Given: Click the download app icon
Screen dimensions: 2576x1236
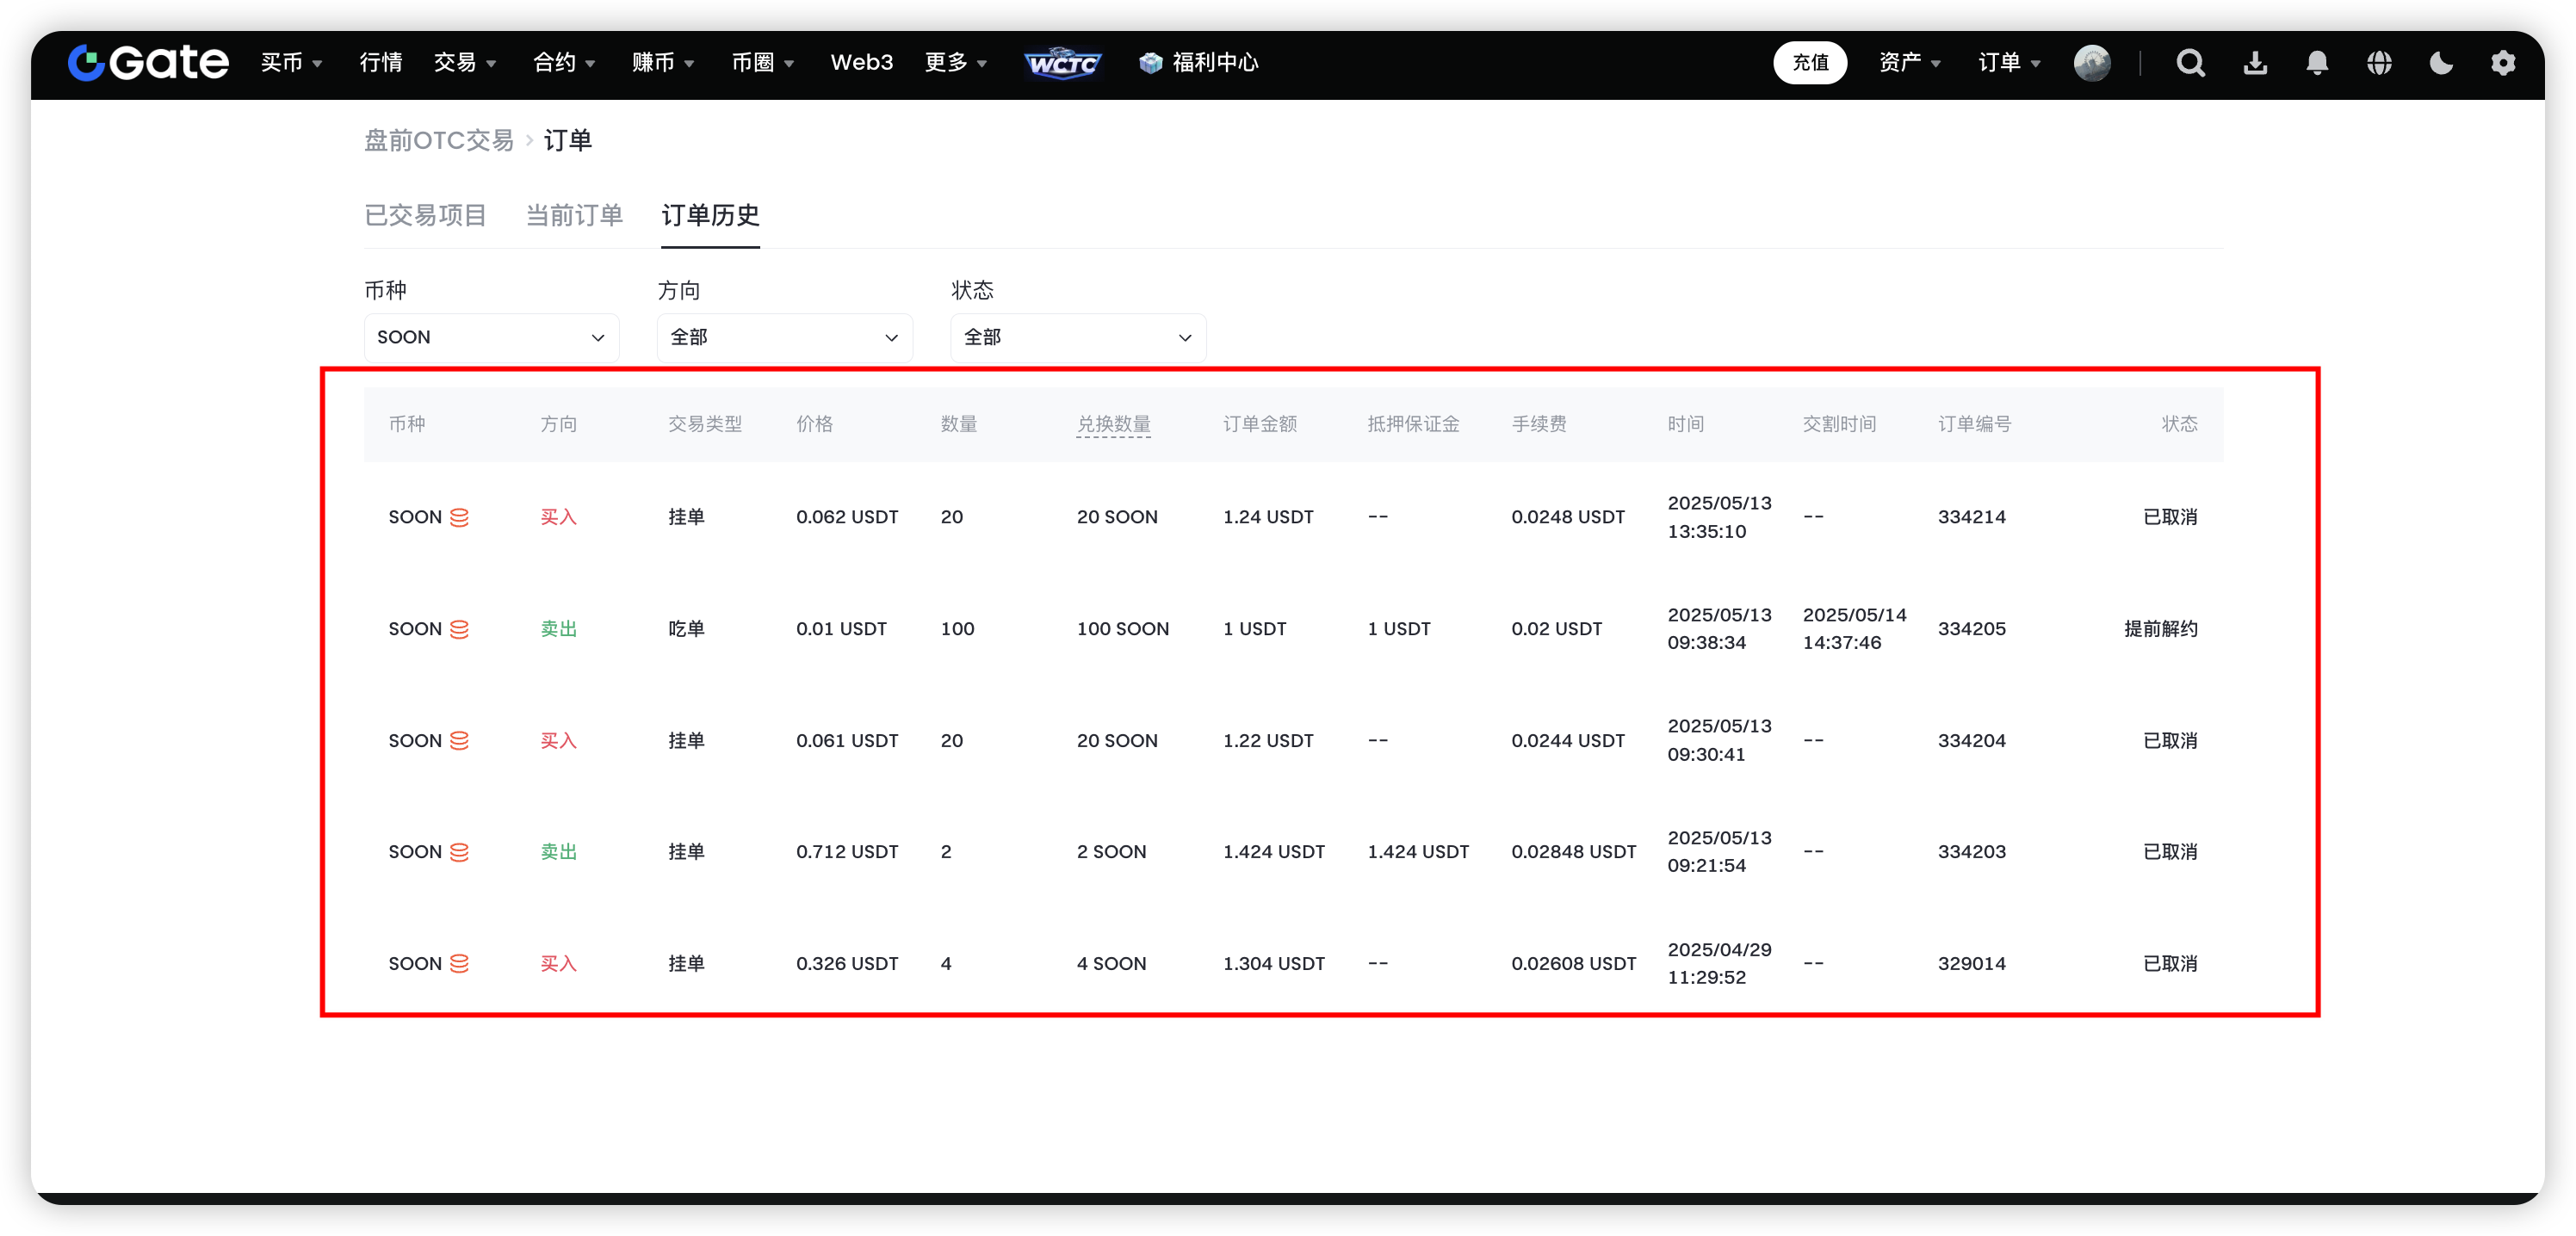Looking at the screenshot, I should pos(2254,63).
